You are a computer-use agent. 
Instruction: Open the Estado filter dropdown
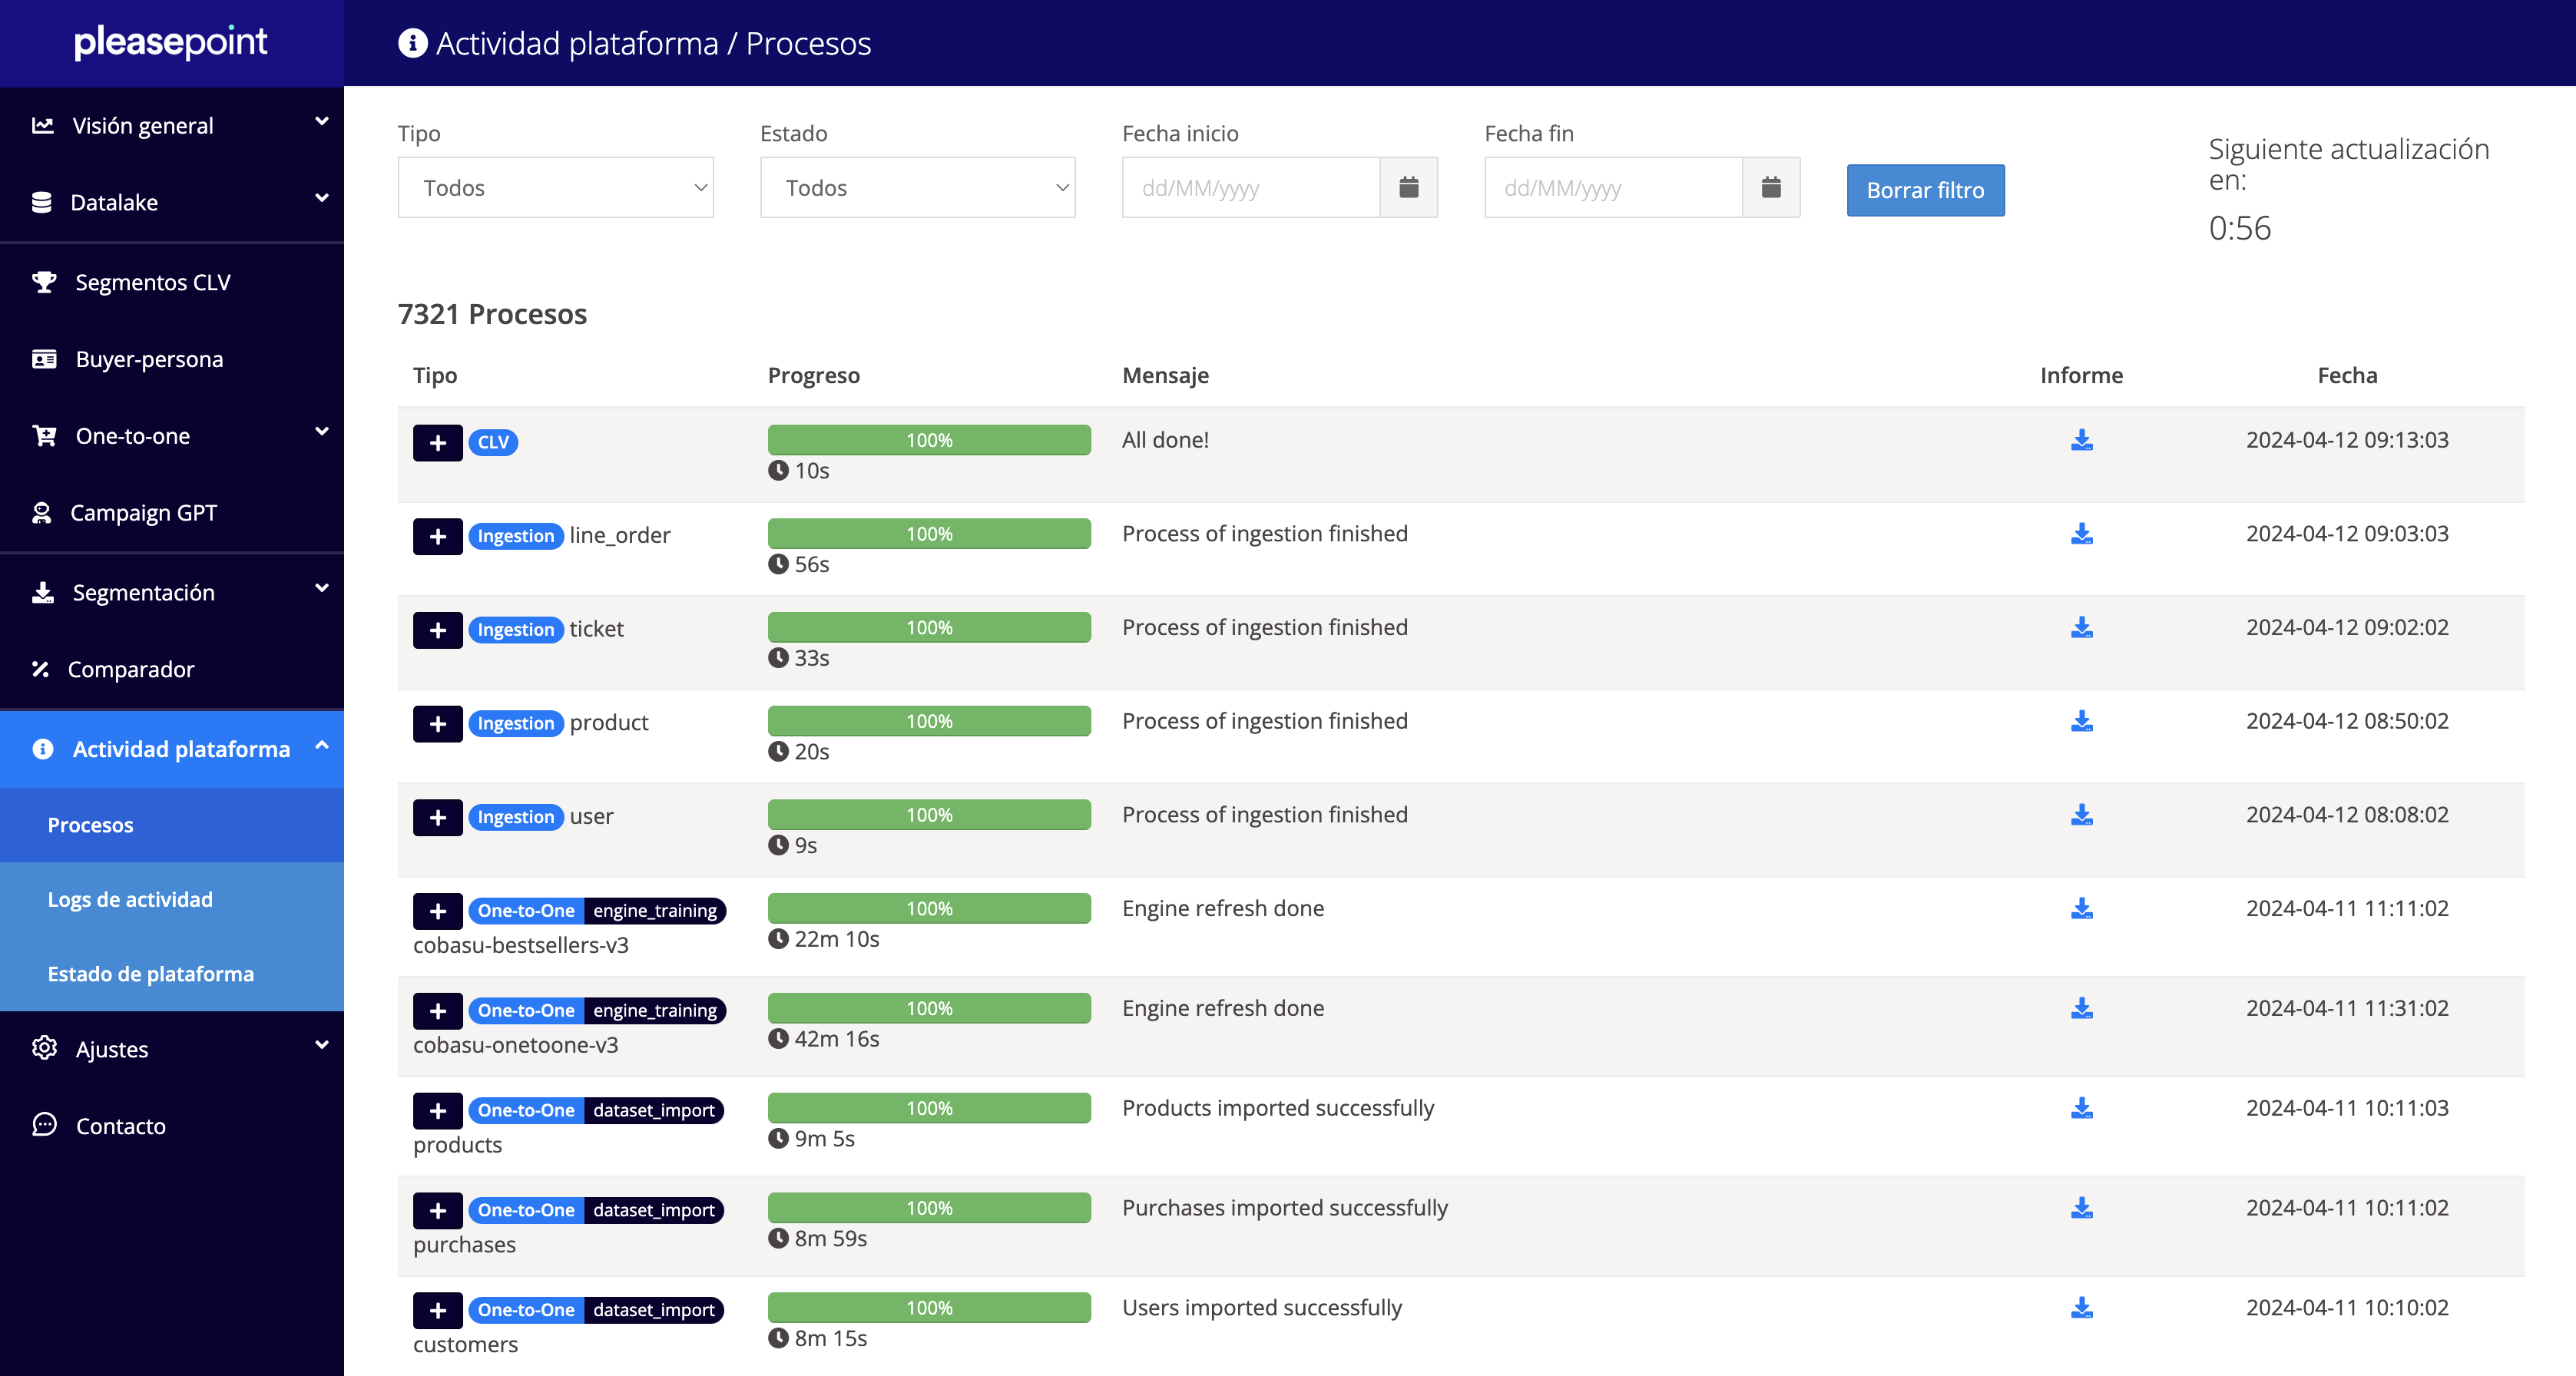[x=917, y=187]
